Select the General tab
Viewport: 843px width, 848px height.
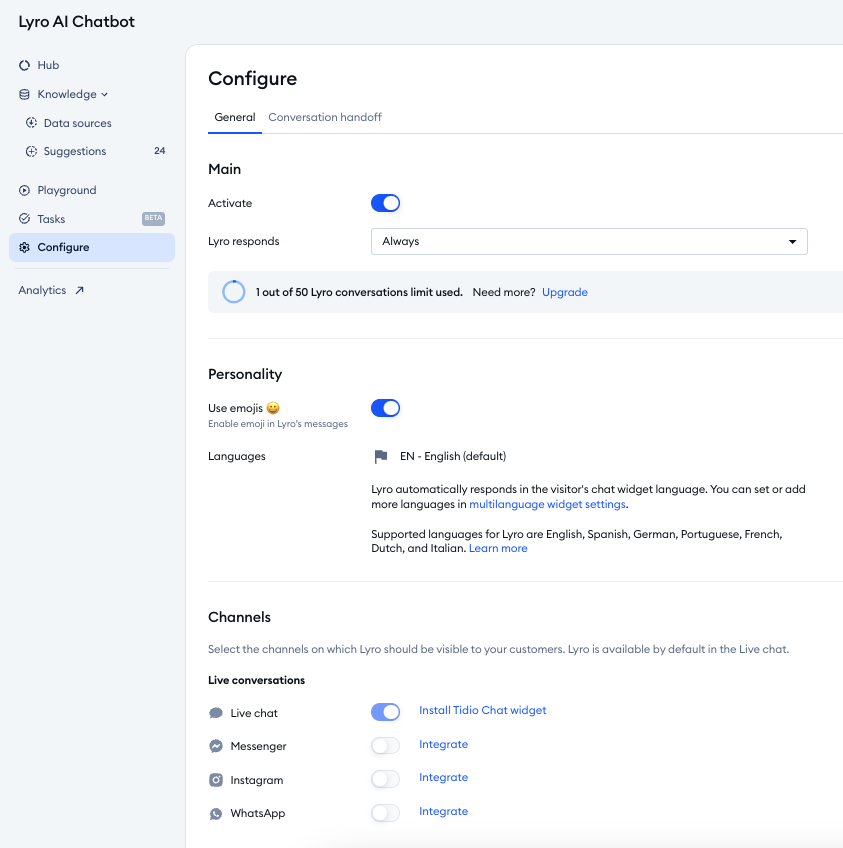click(235, 117)
